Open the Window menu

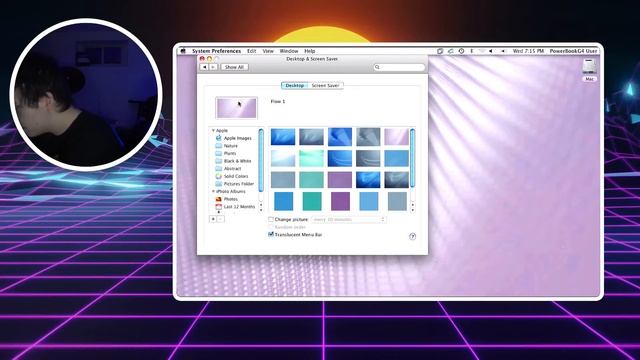[289, 51]
